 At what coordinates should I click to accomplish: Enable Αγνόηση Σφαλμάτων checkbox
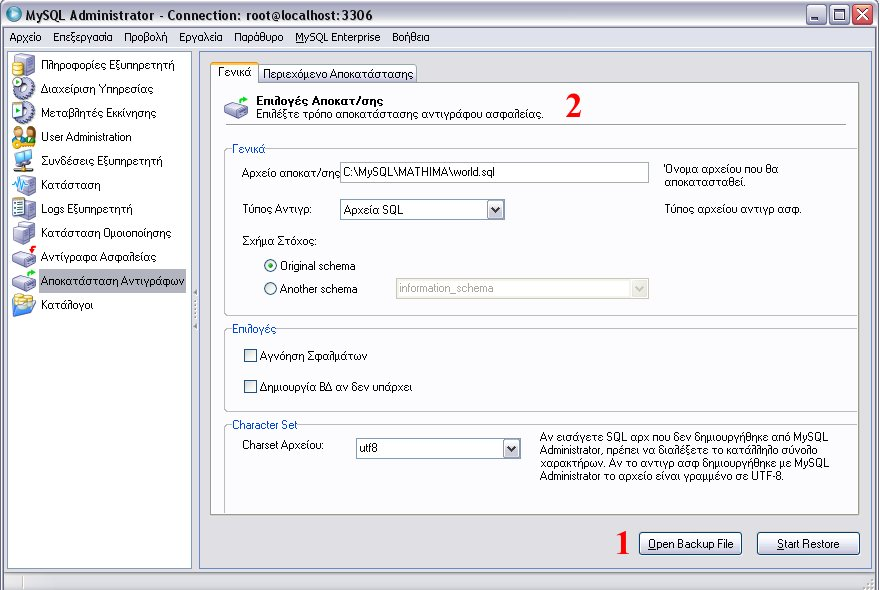[x=250, y=355]
